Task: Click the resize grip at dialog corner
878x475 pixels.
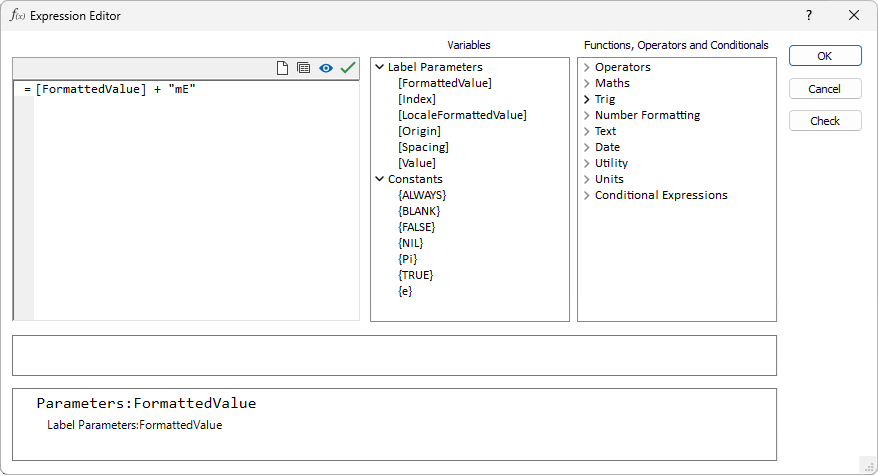Action: coord(870,467)
